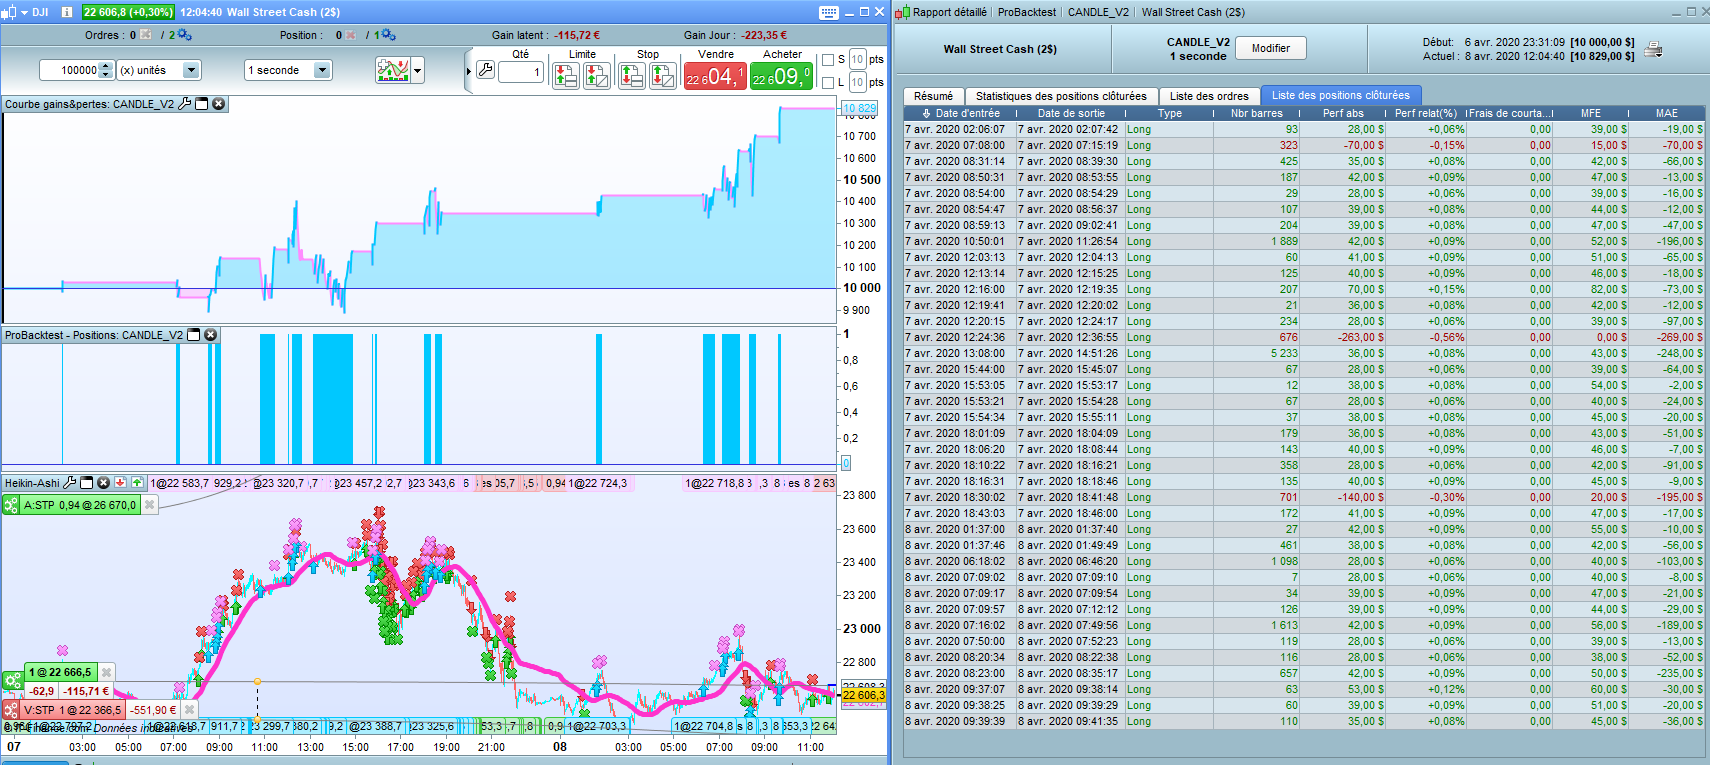Remove the Heikin-Ashi panel with X icon
Image resolution: width=1710 pixels, height=765 pixels.
point(103,483)
